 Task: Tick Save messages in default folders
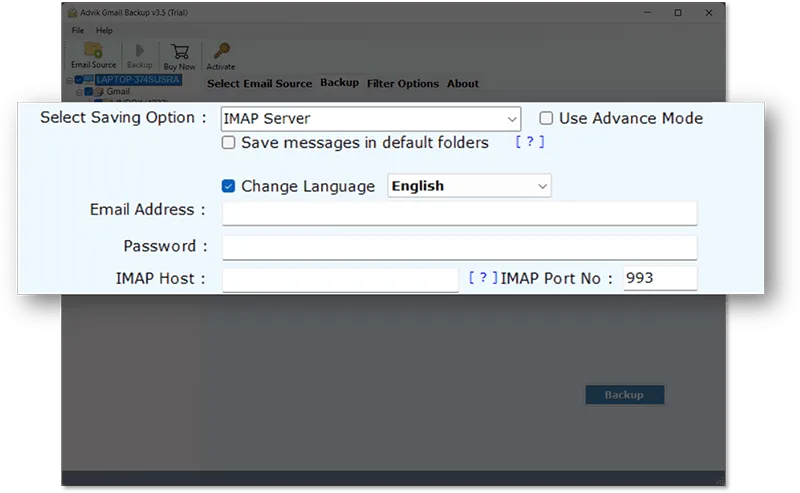pyautogui.click(x=228, y=142)
